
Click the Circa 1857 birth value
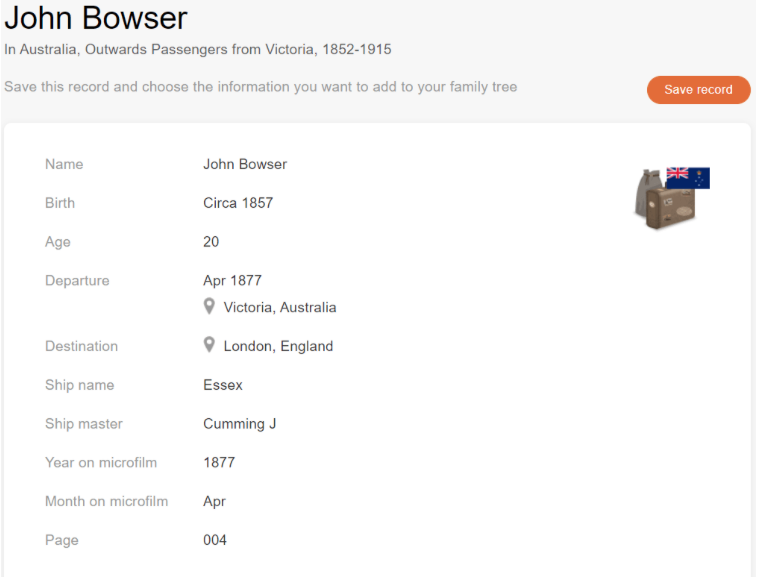[x=238, y=203]
